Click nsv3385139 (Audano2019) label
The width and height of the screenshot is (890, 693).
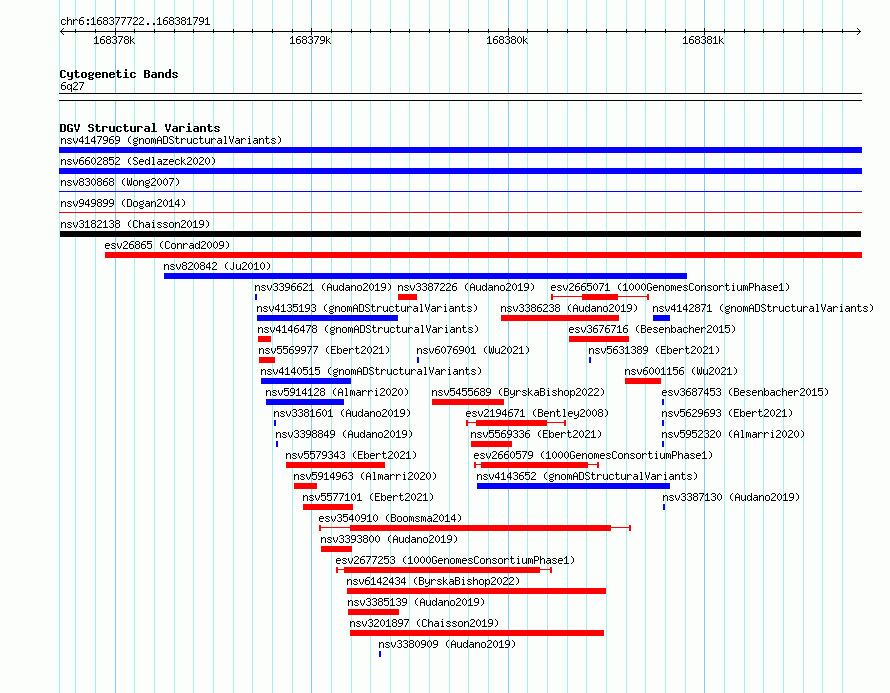pos(416,602)
